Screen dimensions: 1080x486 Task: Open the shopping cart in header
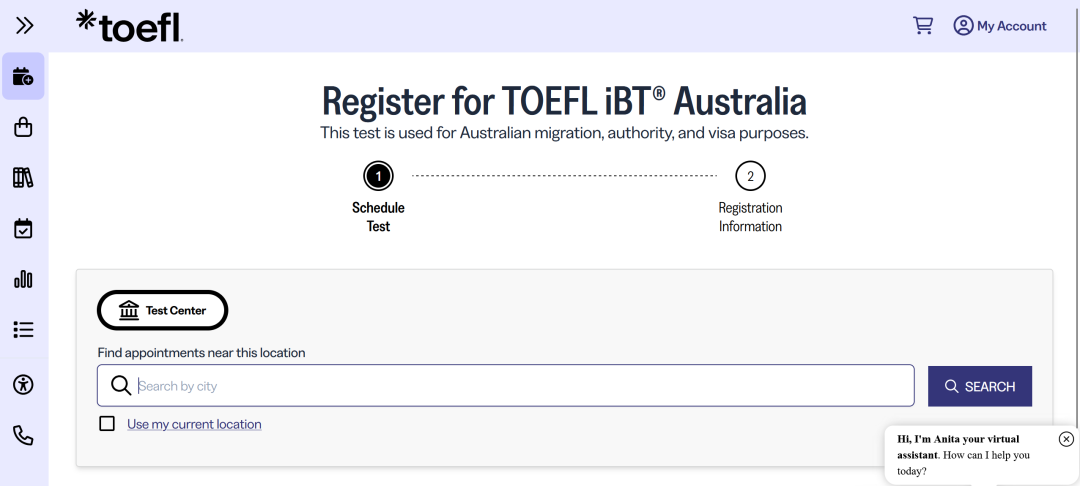(923, 26)
